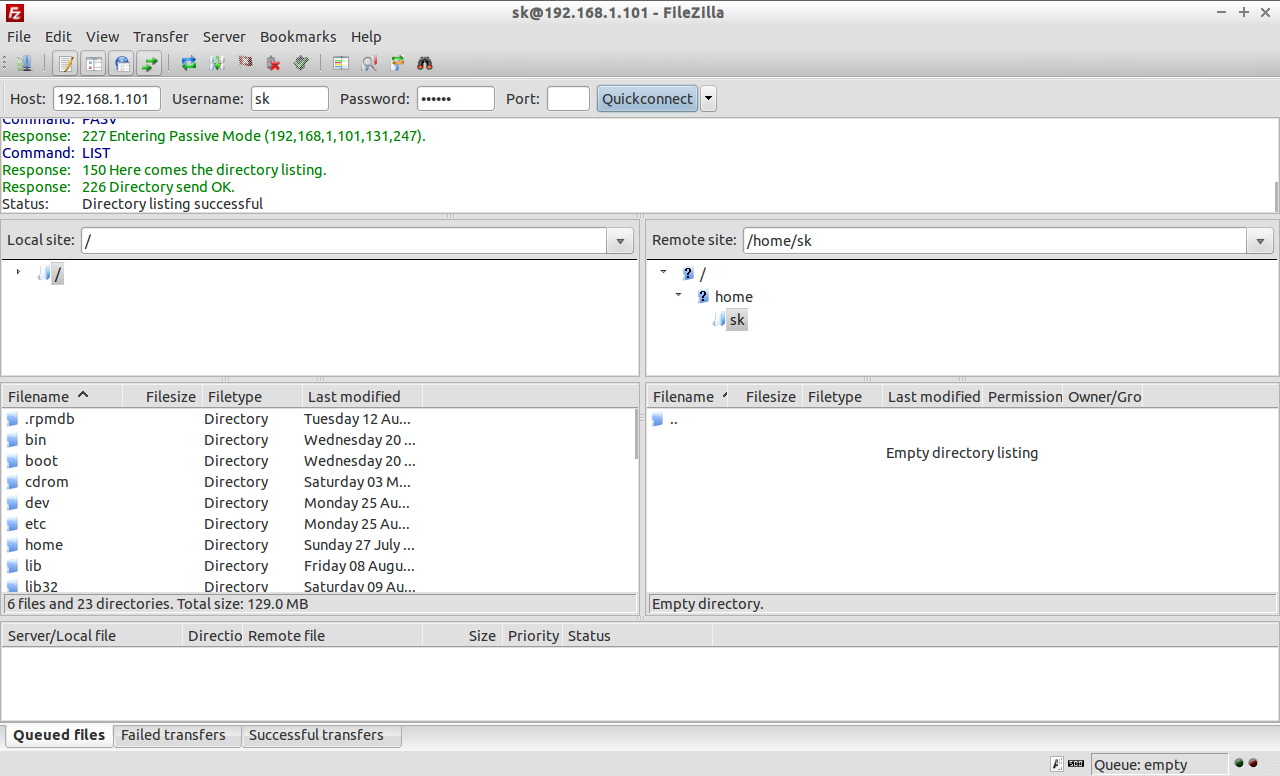Open the File menu

click(19, 37)
